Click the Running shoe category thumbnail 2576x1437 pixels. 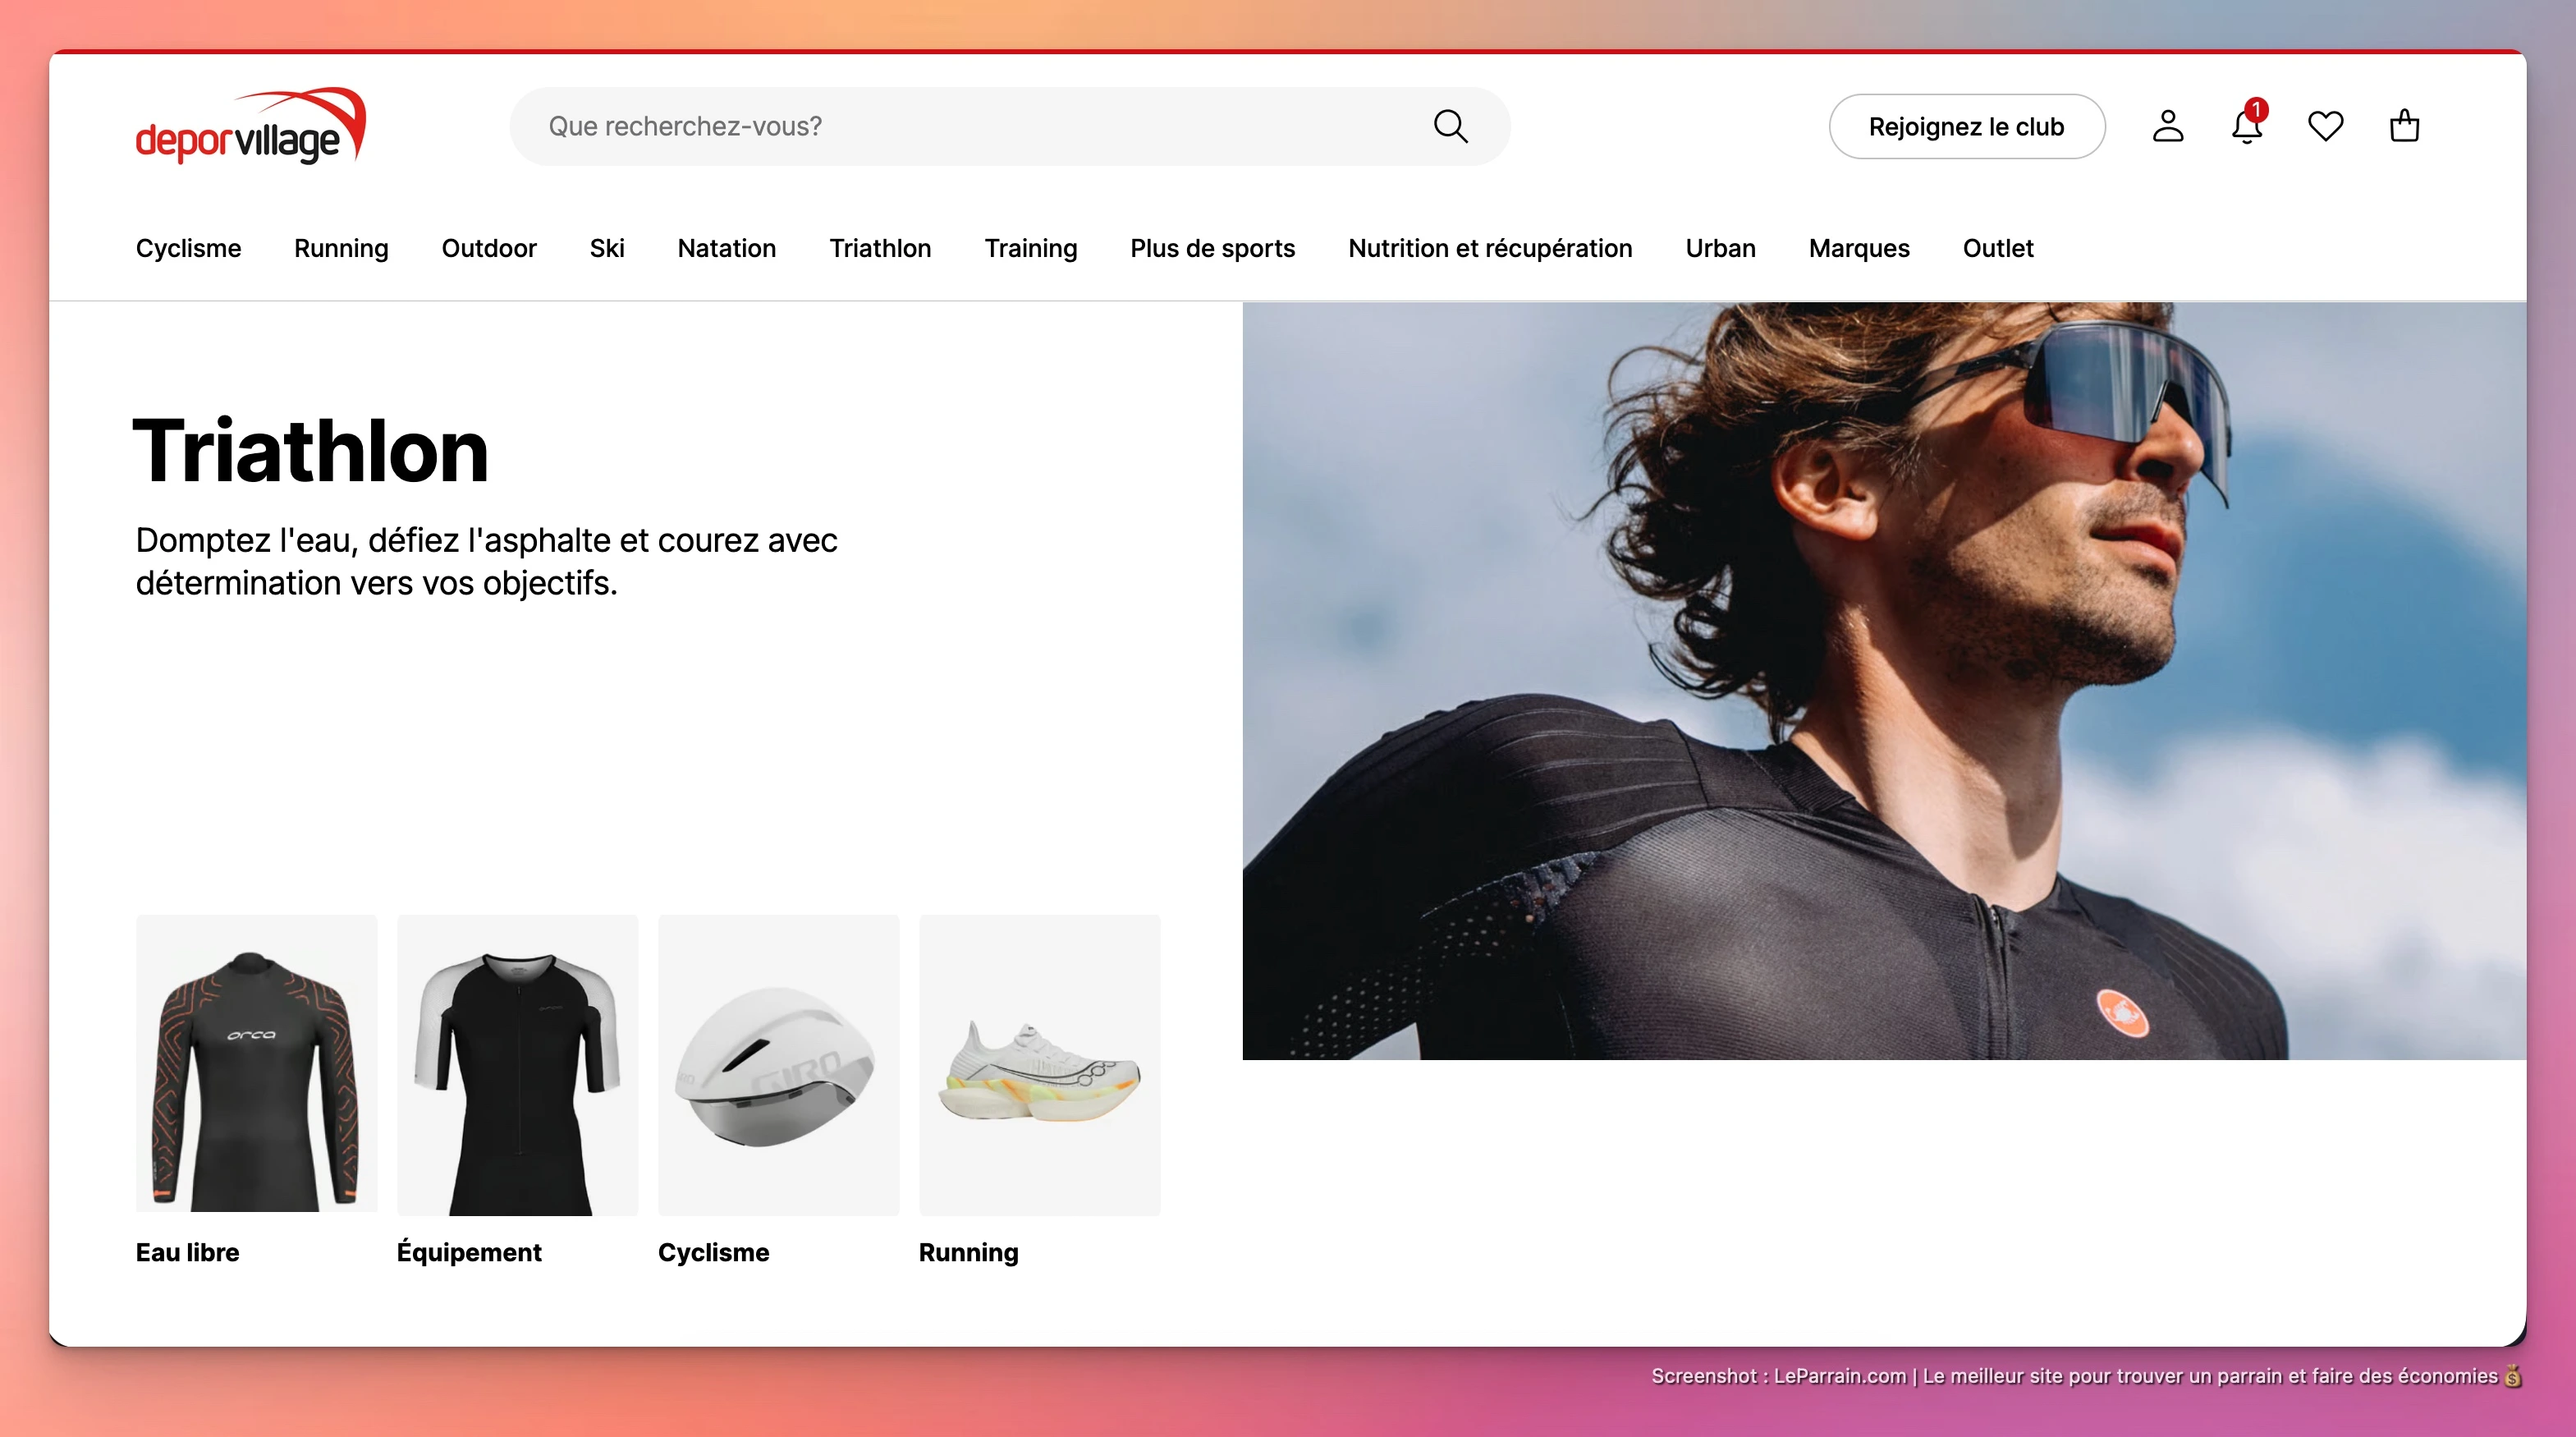click(1039, 1064)
